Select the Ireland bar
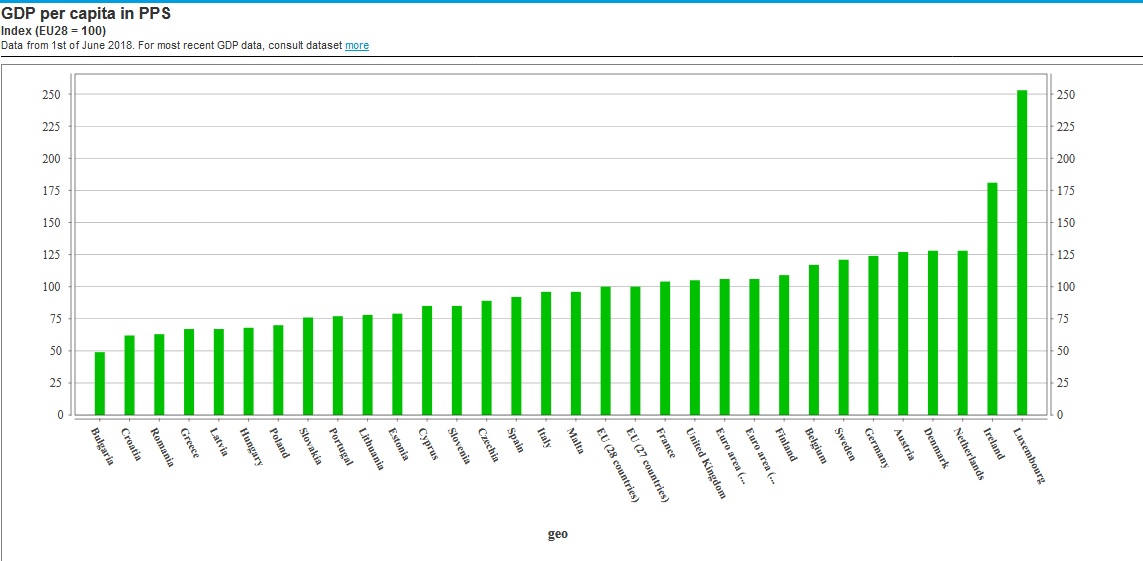This screenshot has width=1143, height=561. click(992, 298)
